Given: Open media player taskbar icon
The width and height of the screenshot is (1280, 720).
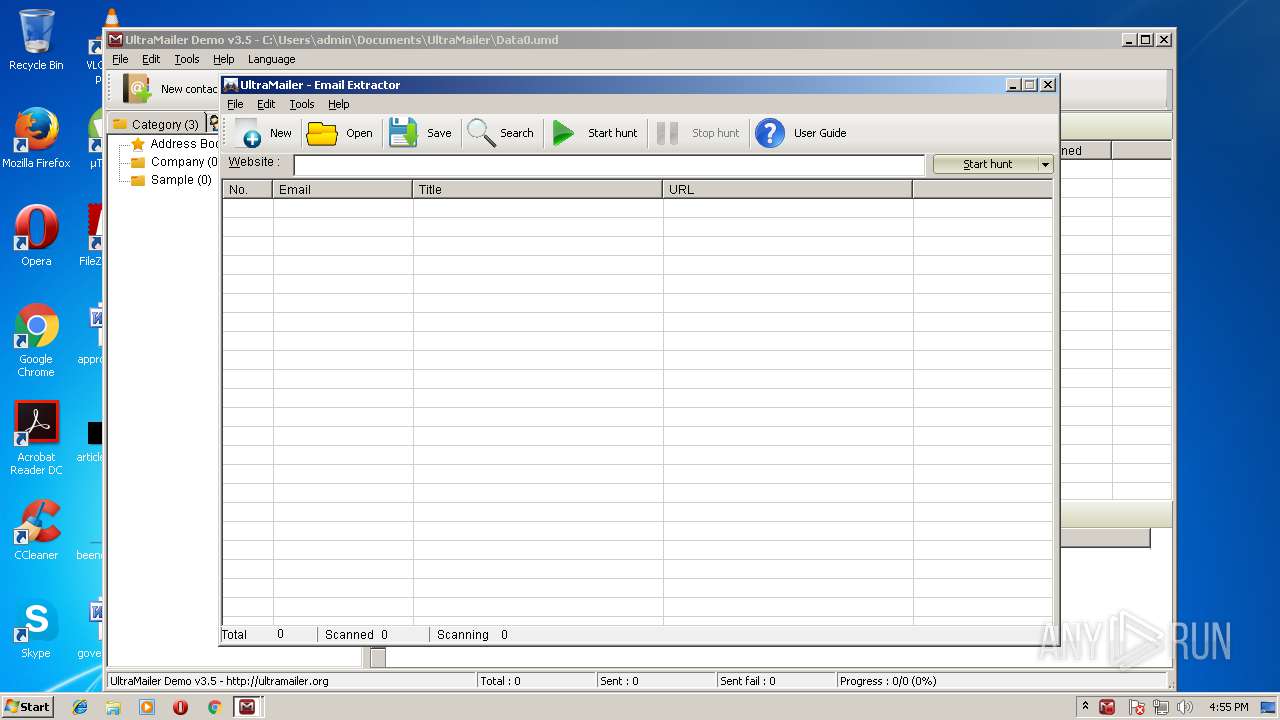Looking at the screenshot, I should [x=147, y=707].
